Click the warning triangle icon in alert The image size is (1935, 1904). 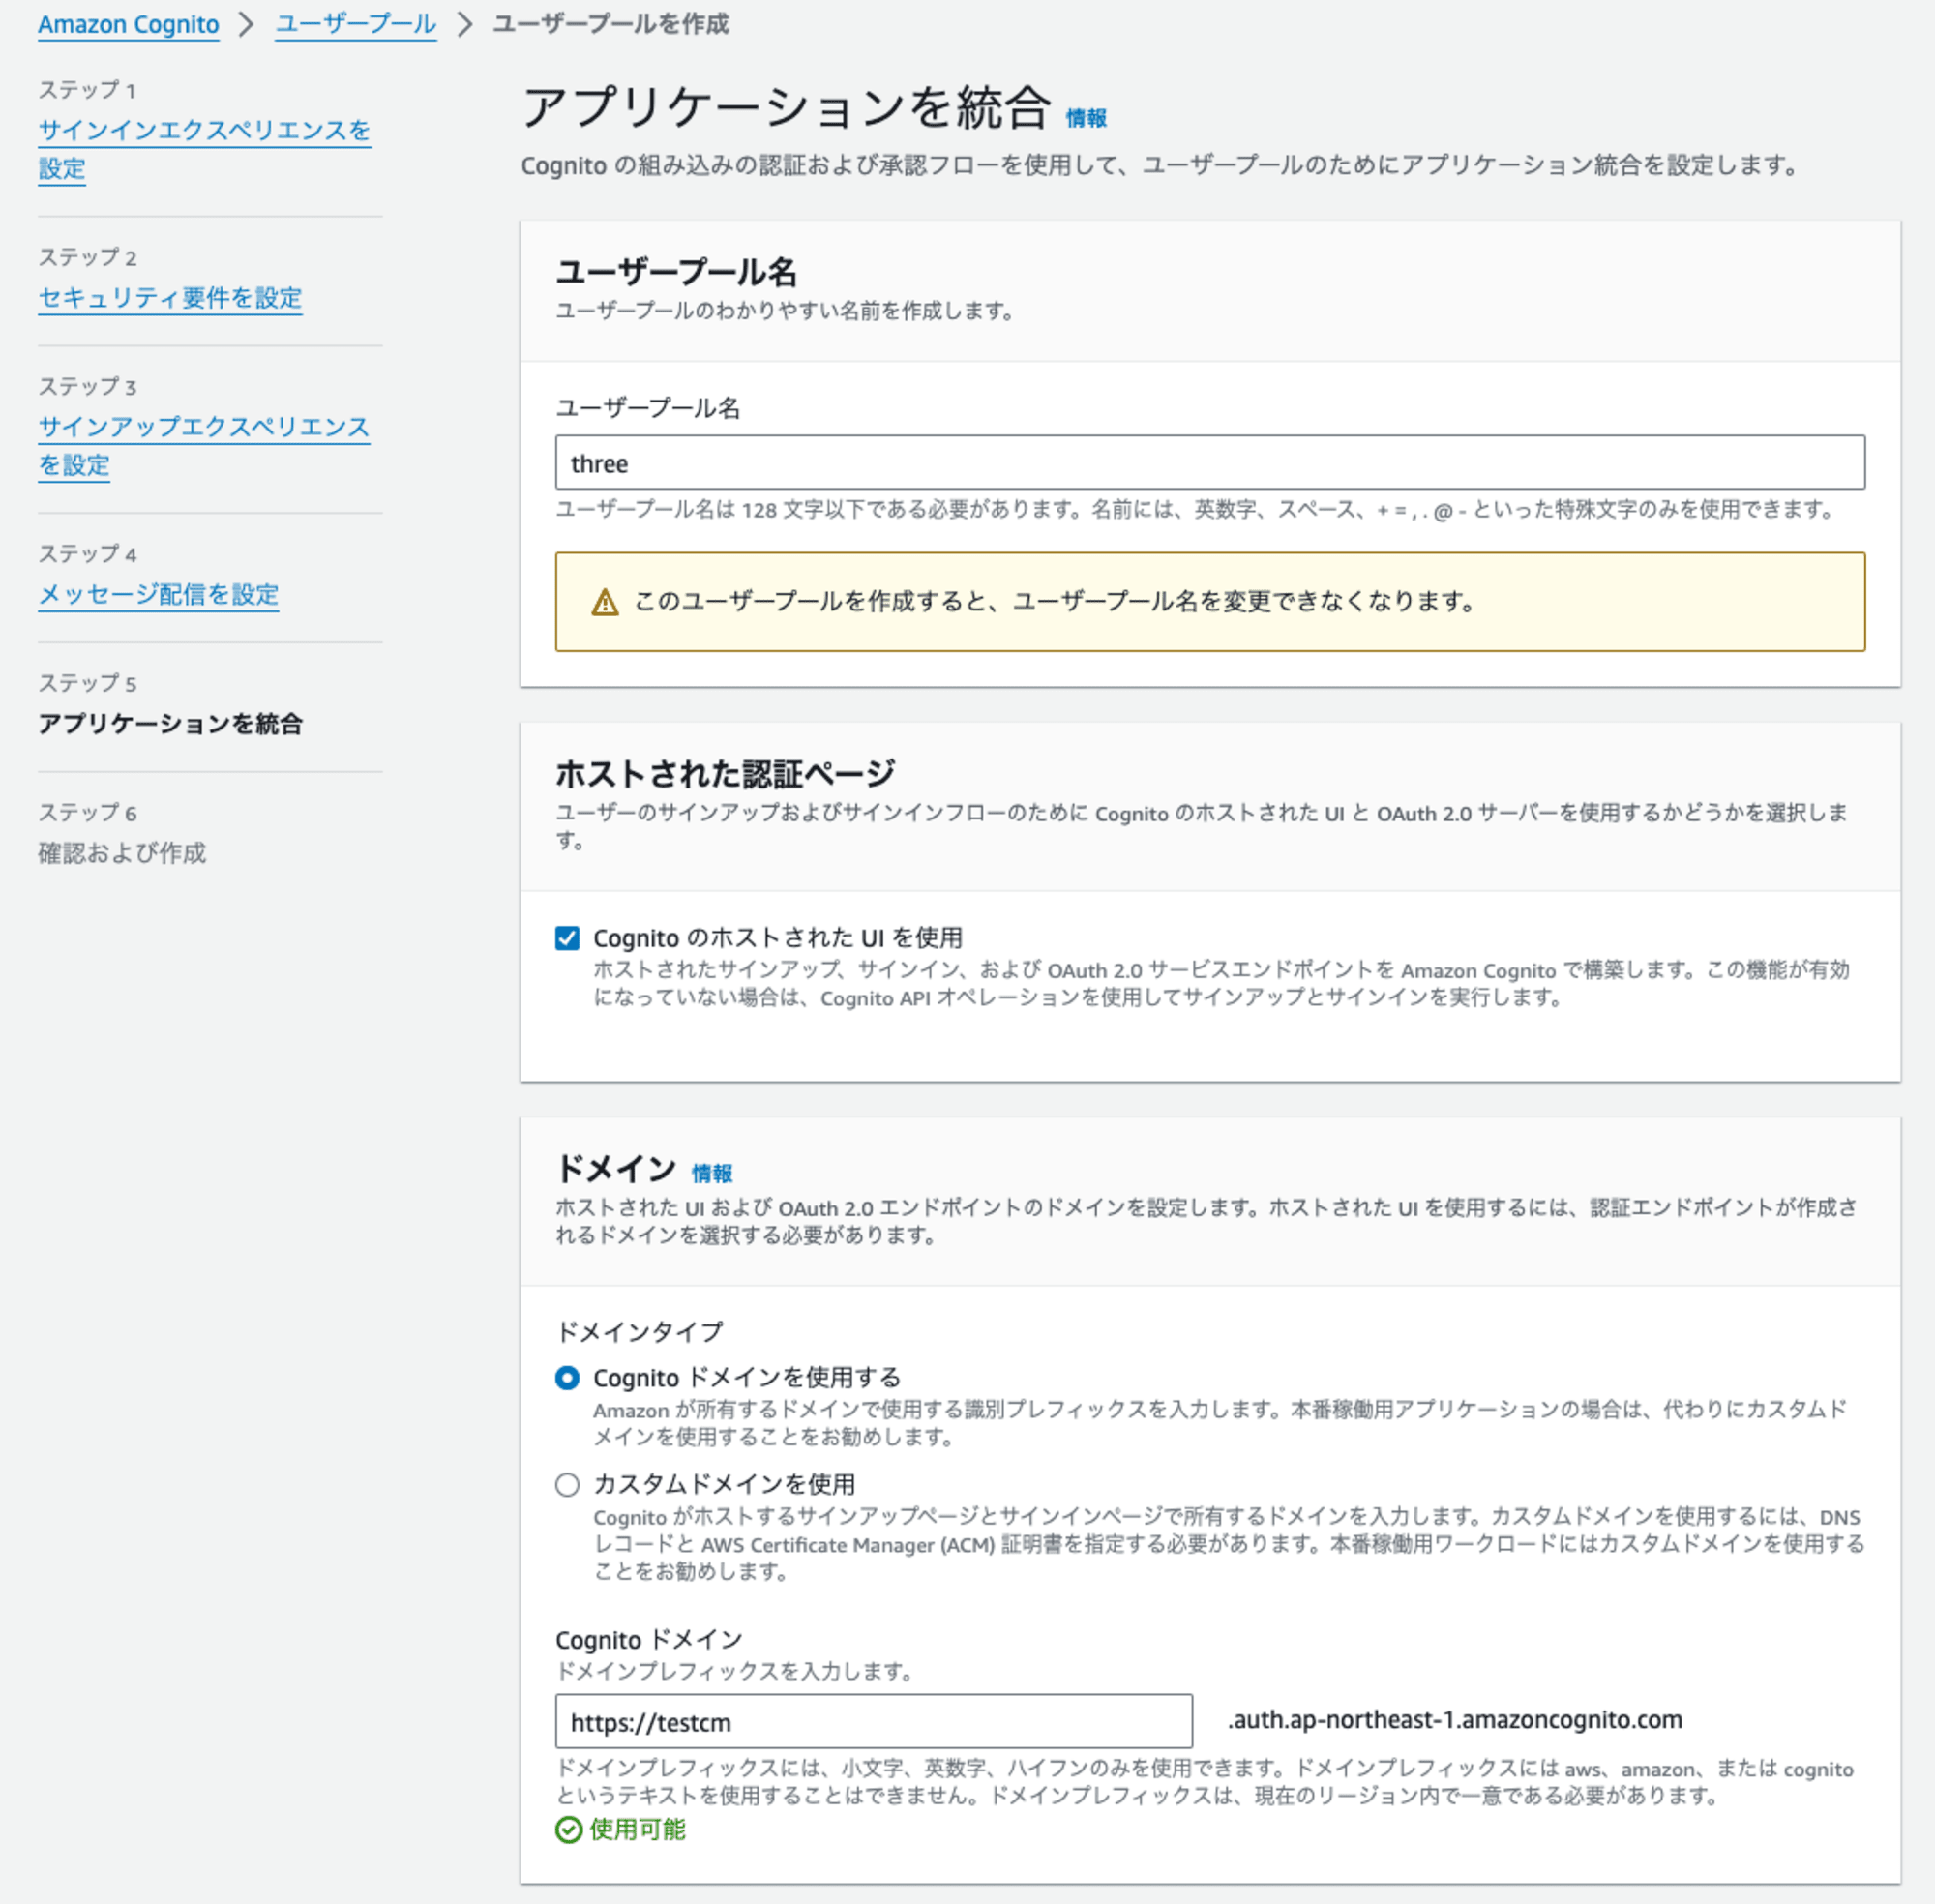pos(605,602)
